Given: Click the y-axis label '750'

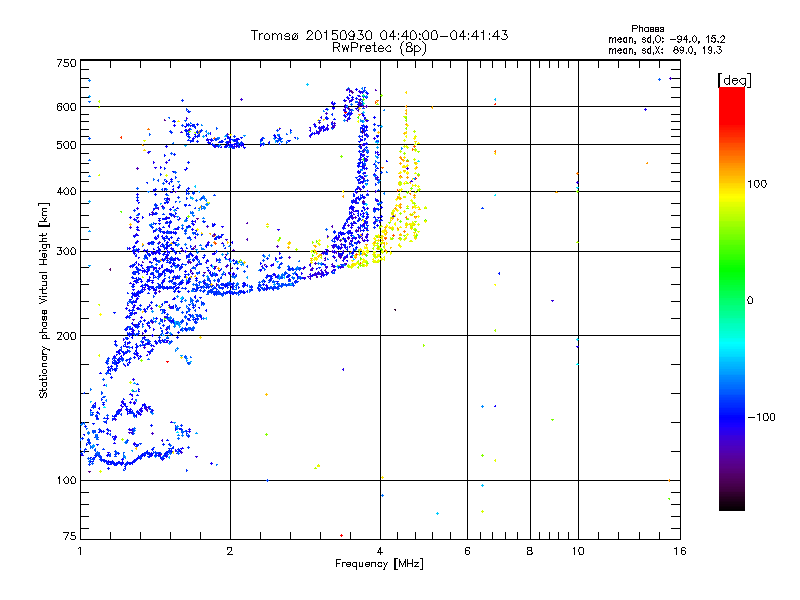Looking at the screenshot, I should click(66, 63).
